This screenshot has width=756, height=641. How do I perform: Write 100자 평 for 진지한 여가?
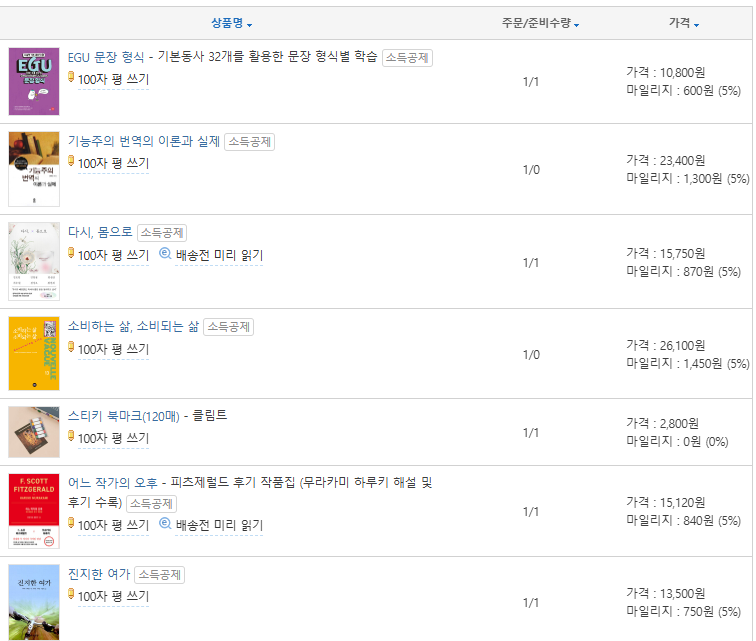113,597
